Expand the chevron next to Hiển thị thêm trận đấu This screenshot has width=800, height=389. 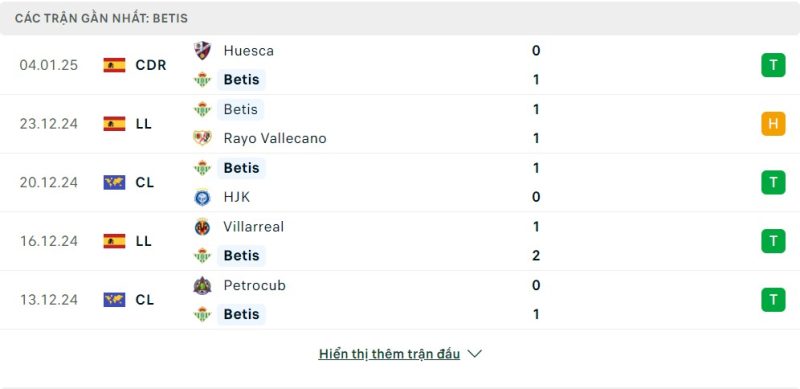click(474, 354)
